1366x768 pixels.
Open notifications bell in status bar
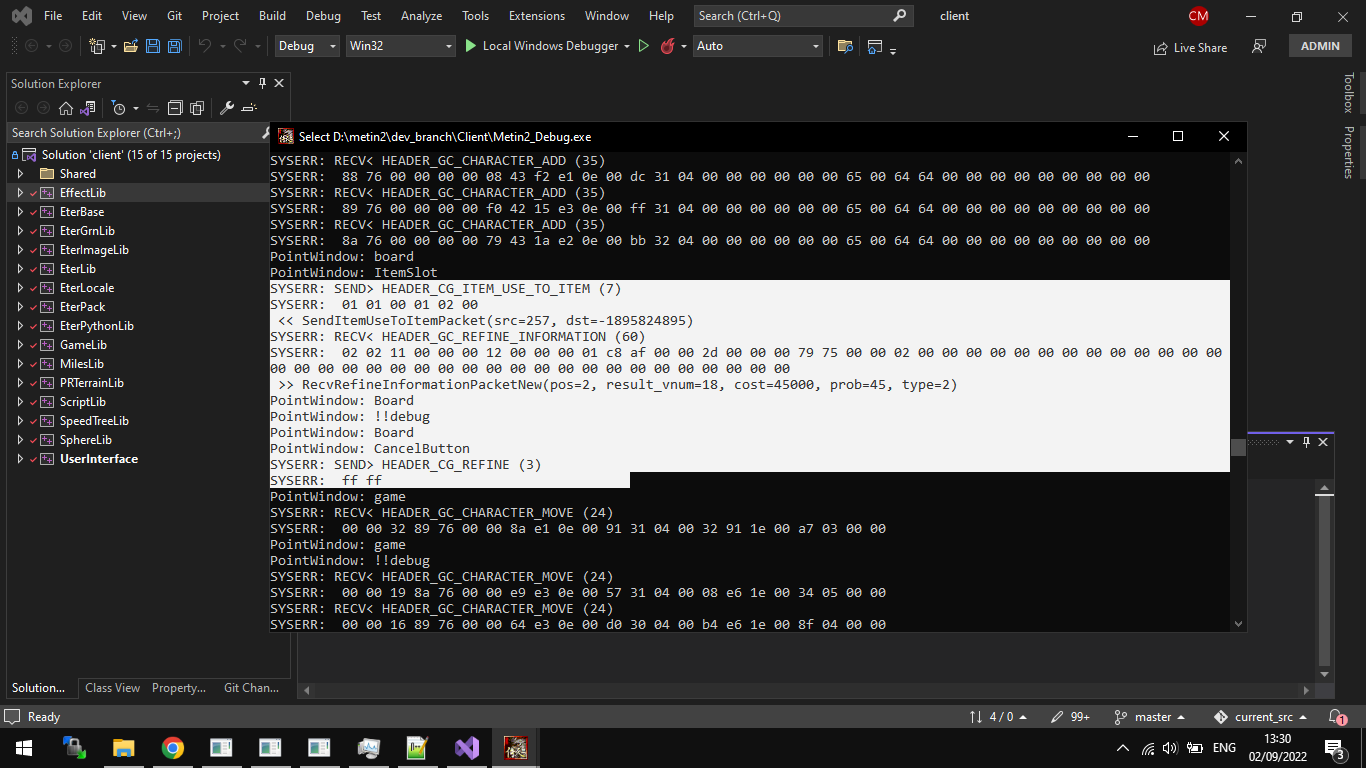point(1337,717)
